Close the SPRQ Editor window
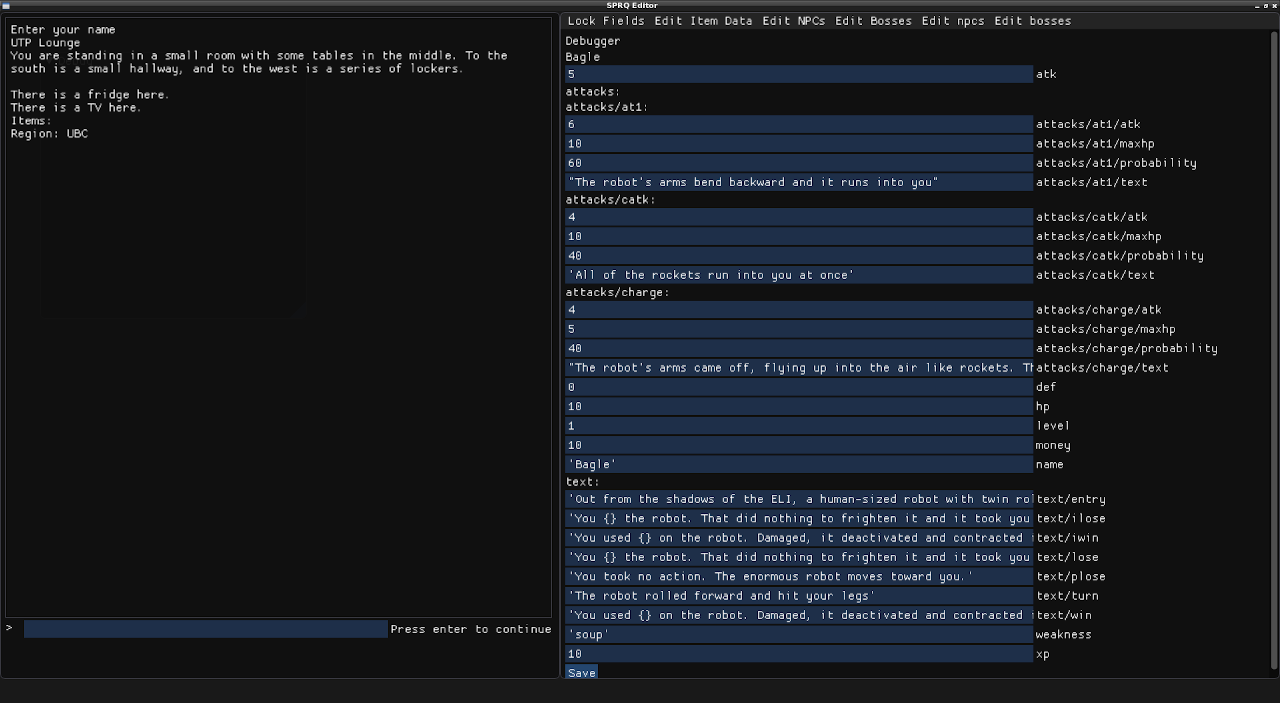The width and height of the screenshot is (1280, 703). [1274, 5]
